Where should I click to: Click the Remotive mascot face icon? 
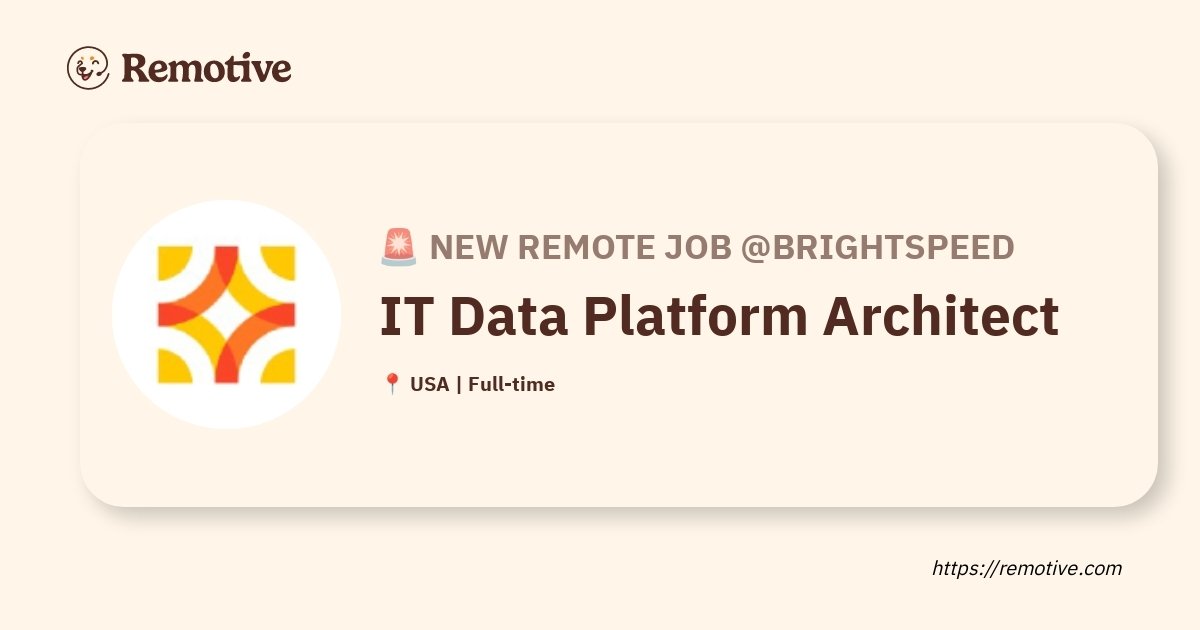coord(88,68)
